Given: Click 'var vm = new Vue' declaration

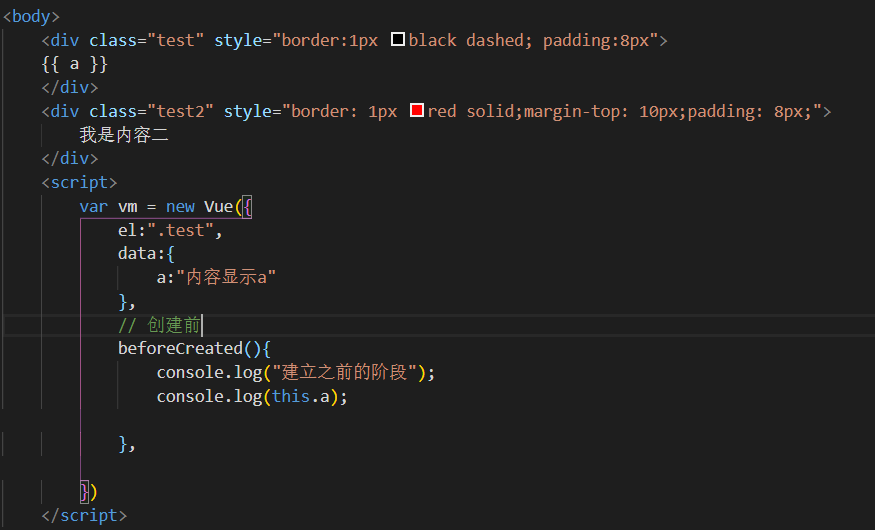Looking at the screenshot, I should 156,206.
